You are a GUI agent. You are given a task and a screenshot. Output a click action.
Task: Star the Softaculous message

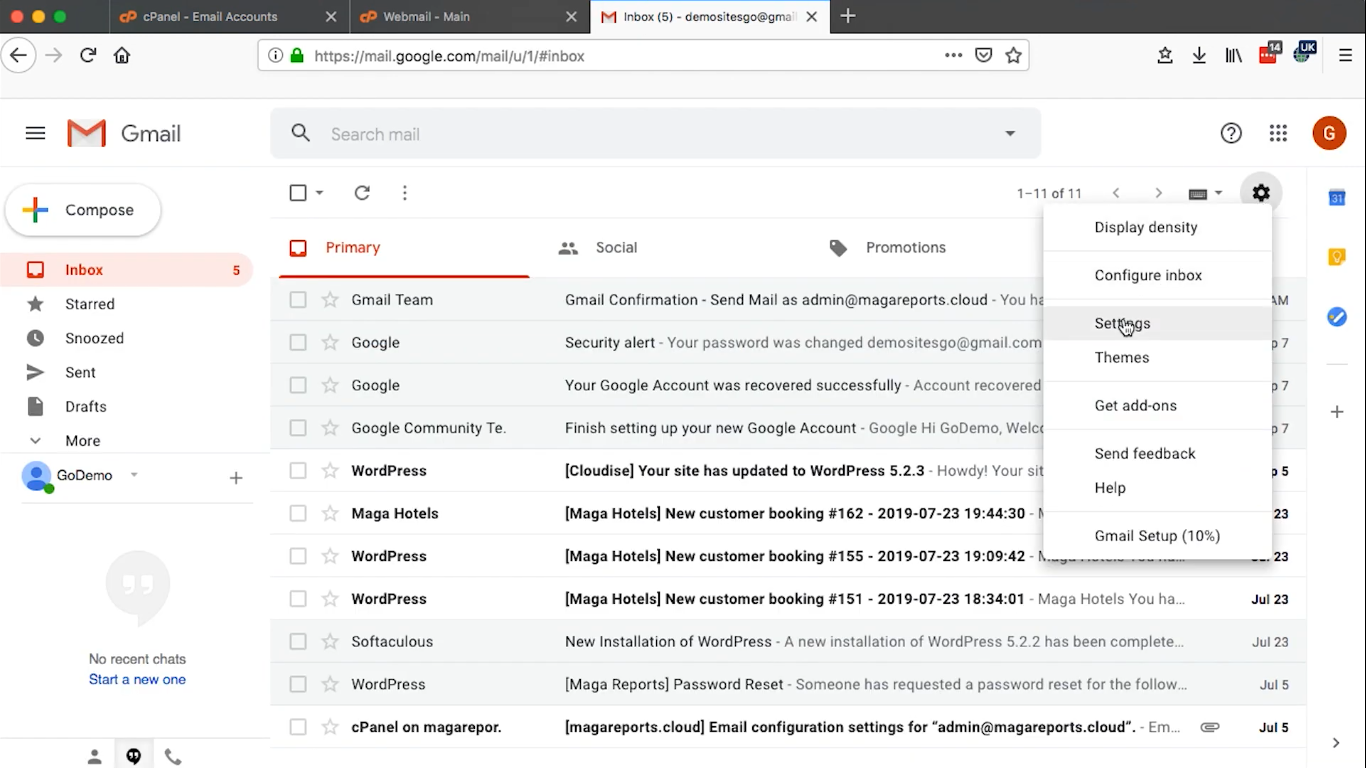pyautogui.click(x=330, y=641)
